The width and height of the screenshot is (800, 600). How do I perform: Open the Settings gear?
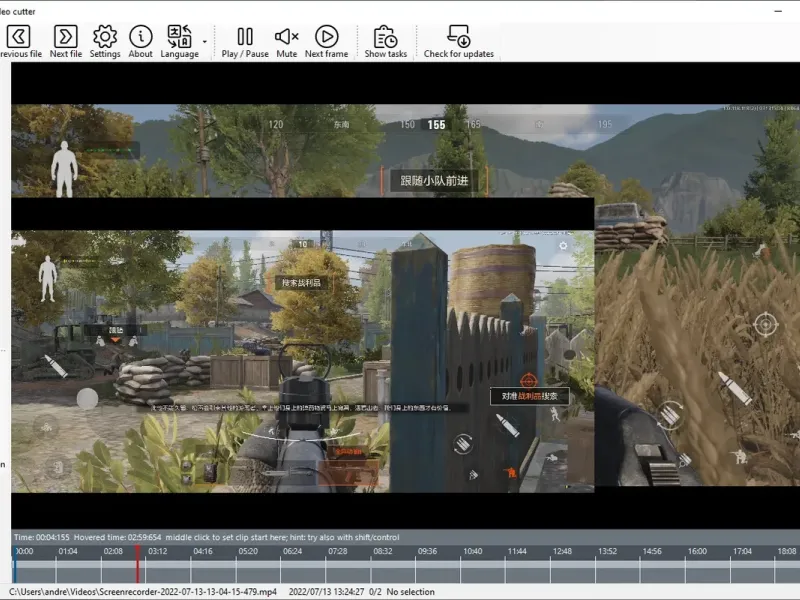[x=105, y=38]
